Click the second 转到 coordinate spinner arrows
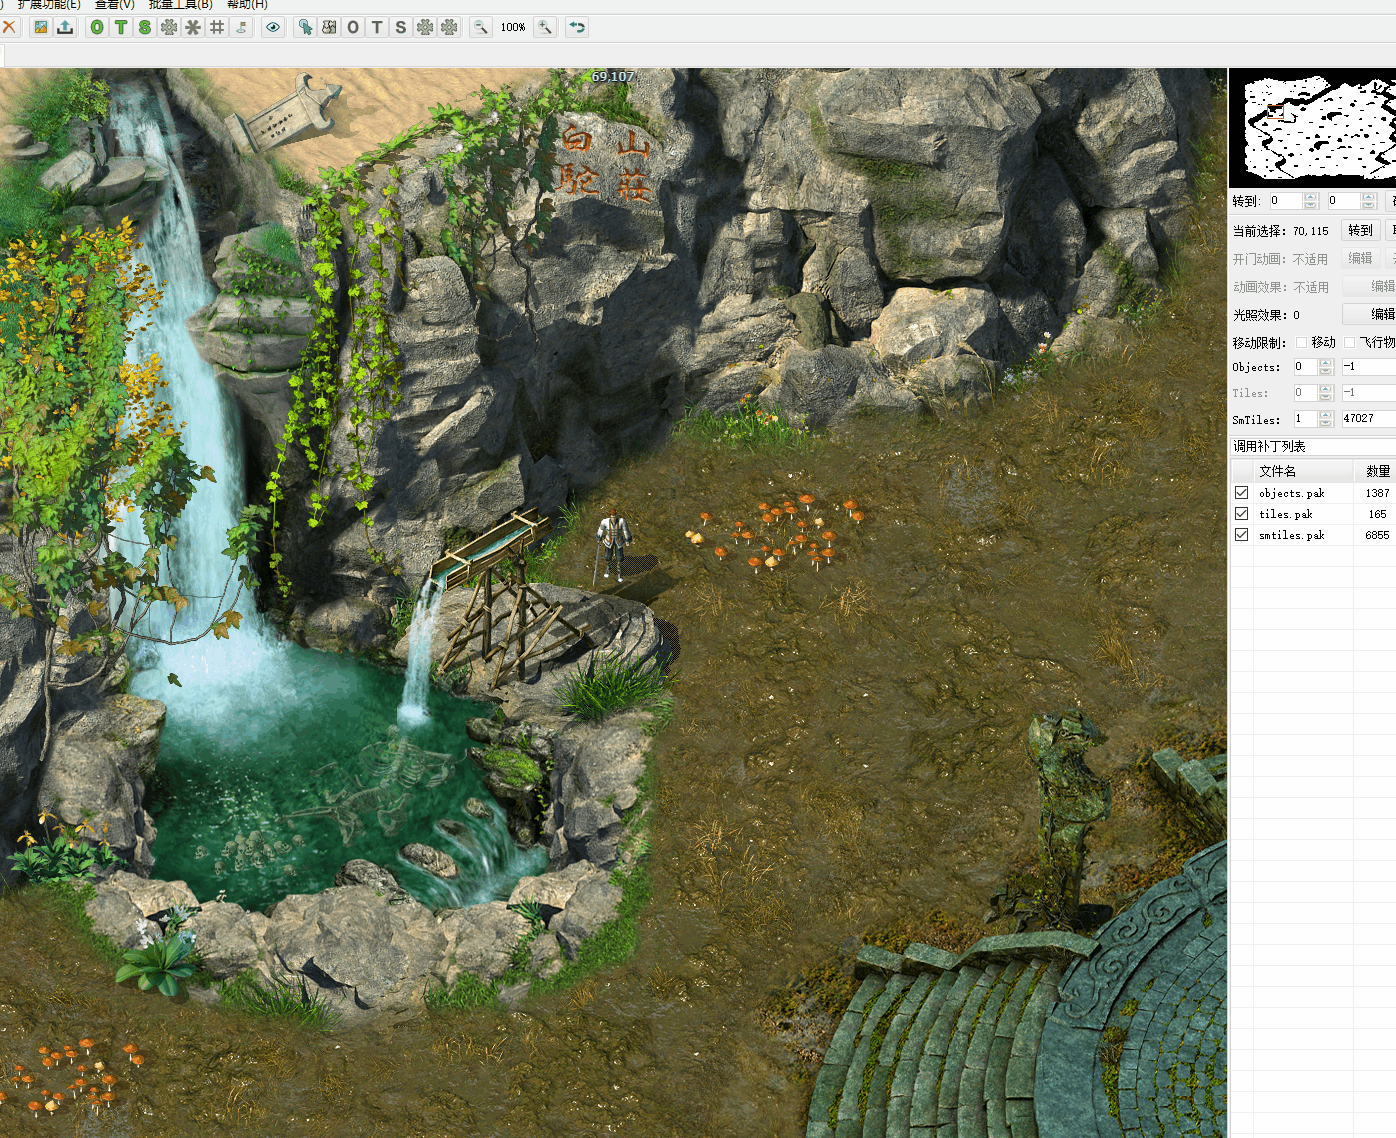 (x=1369, y=201)
